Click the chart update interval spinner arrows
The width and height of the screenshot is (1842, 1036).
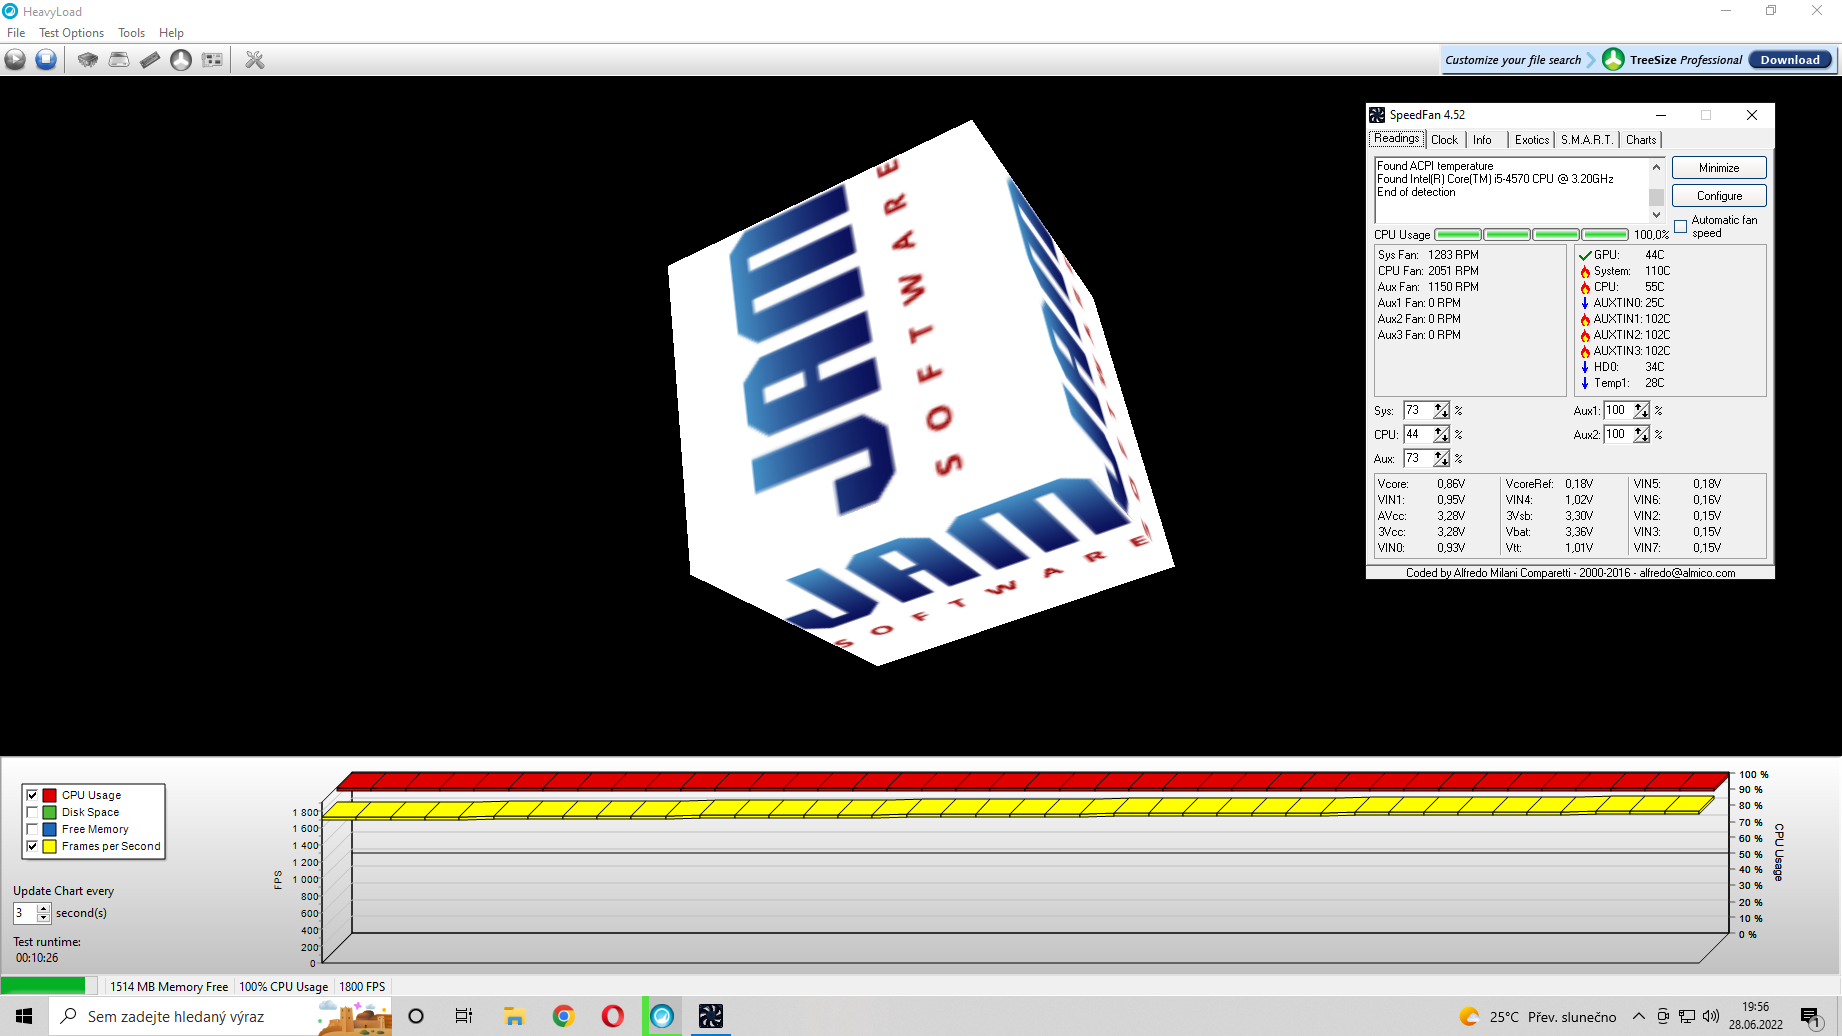click(43, 913)
